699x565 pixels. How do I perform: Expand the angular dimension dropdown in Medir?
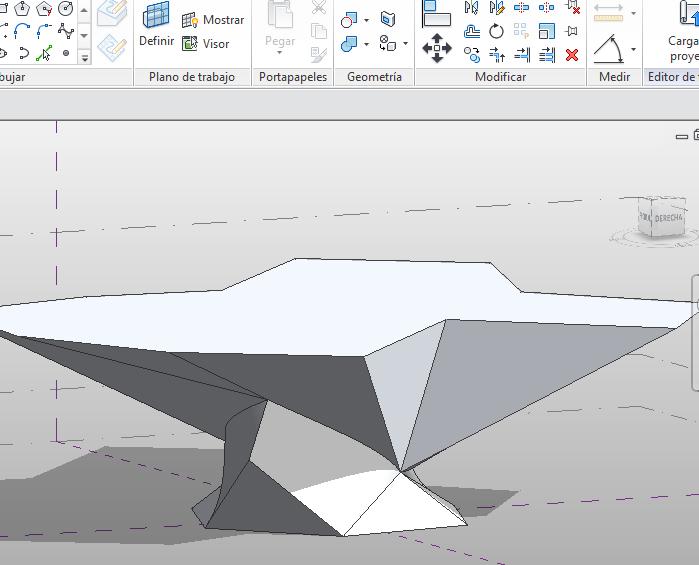tap(633, 48)
